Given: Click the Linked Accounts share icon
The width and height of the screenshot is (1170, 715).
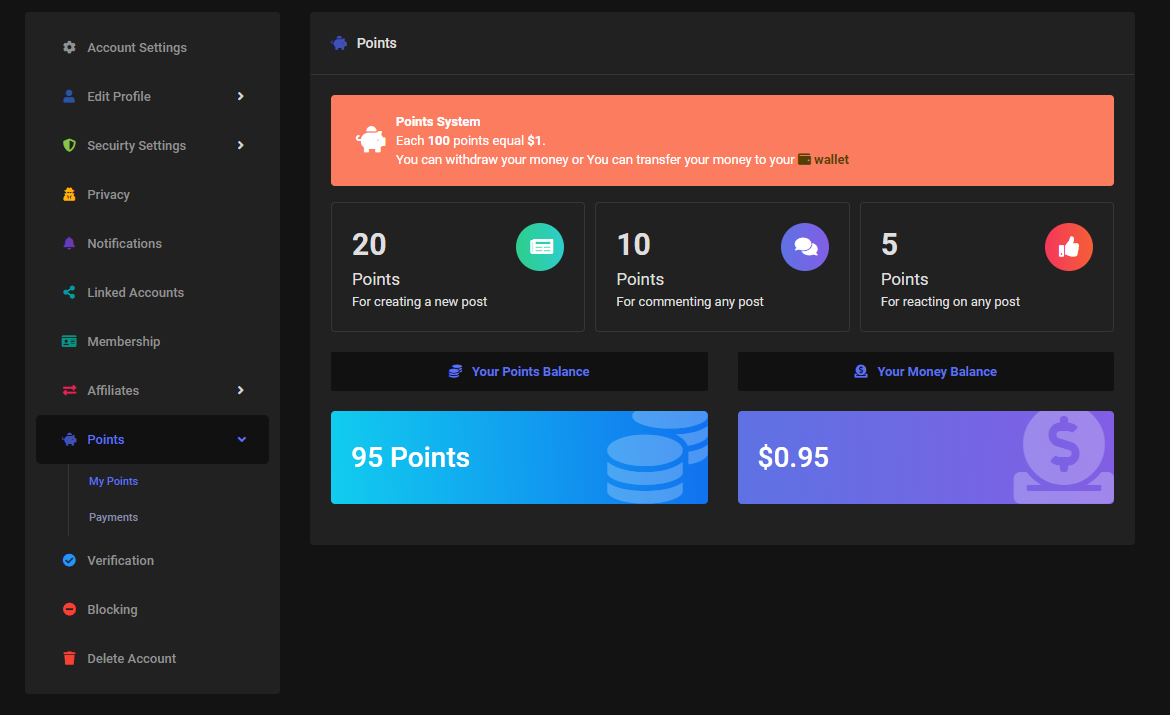Looking at the screenshot, I should click(x=69, y=293).
